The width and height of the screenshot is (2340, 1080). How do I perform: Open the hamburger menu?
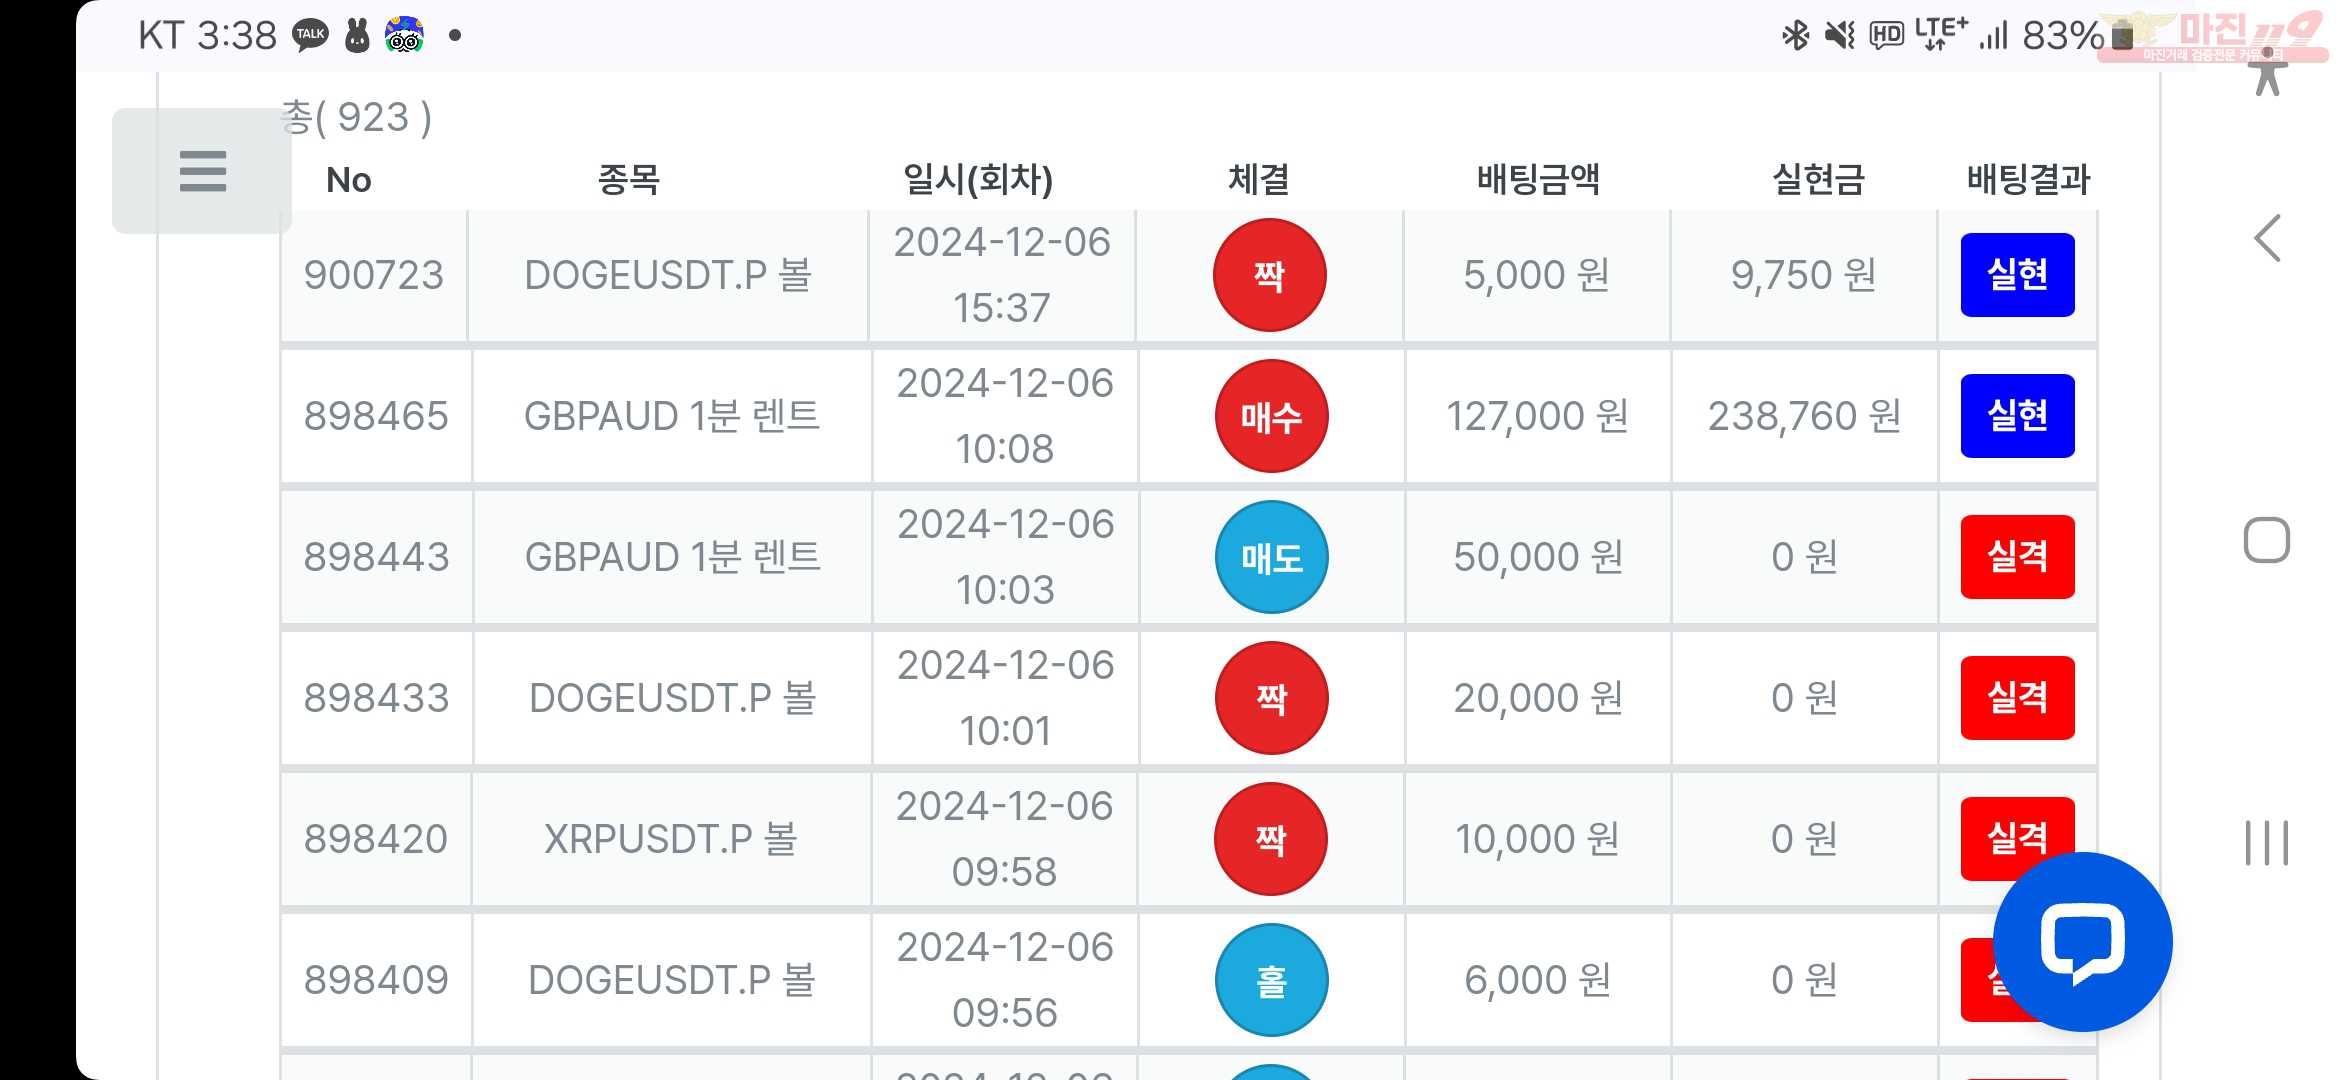tap(202, 171)
